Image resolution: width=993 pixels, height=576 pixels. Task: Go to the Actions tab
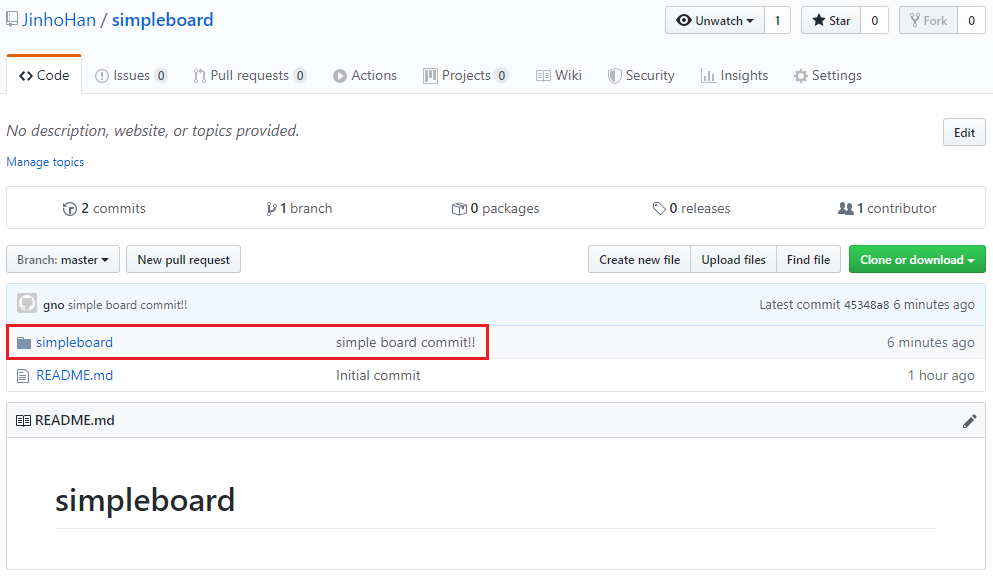[365, 75]
